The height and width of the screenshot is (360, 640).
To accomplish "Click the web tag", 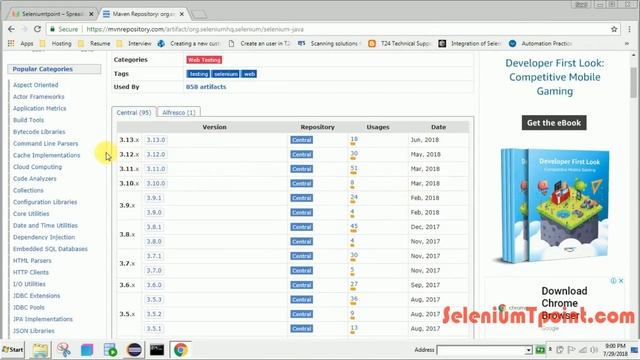I will 249,74.
